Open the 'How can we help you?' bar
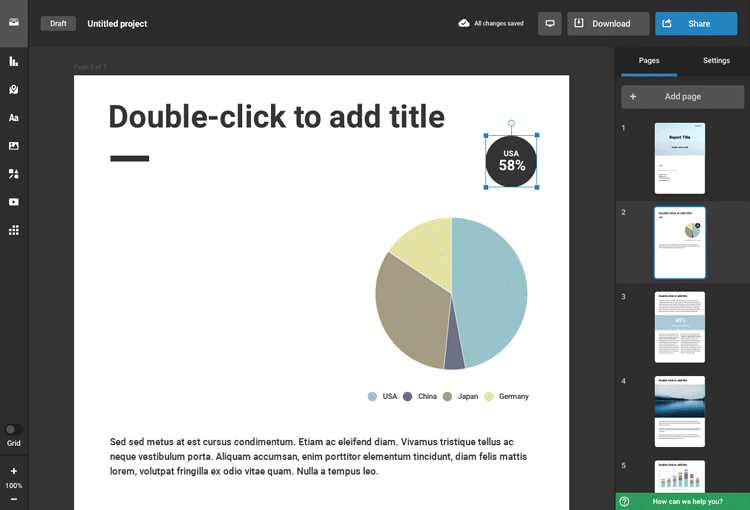750x510 pixels. 683,501
